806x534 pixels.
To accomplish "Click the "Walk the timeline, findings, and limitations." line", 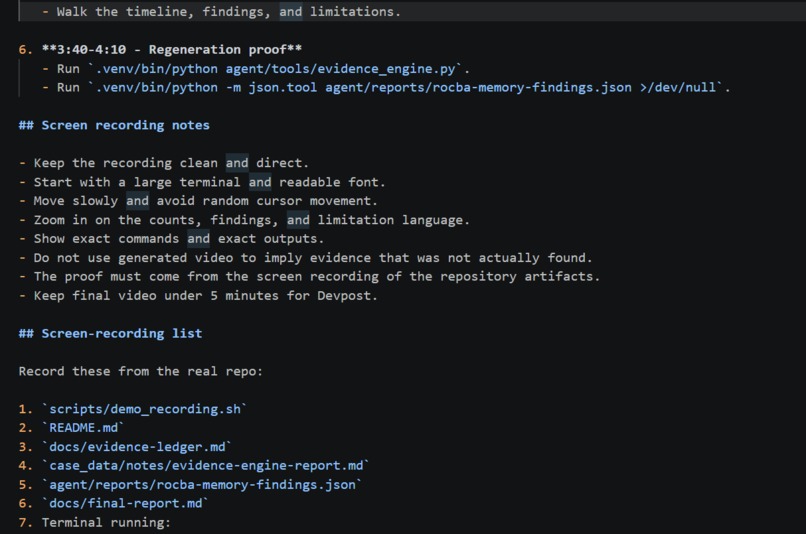I will 221,11.
